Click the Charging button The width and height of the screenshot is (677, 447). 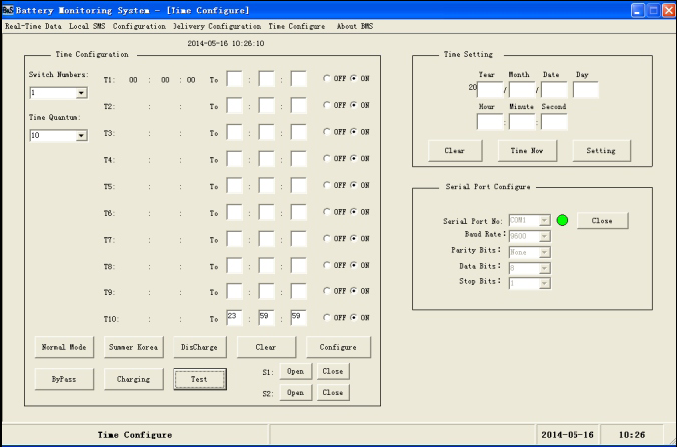pos(133,379)
